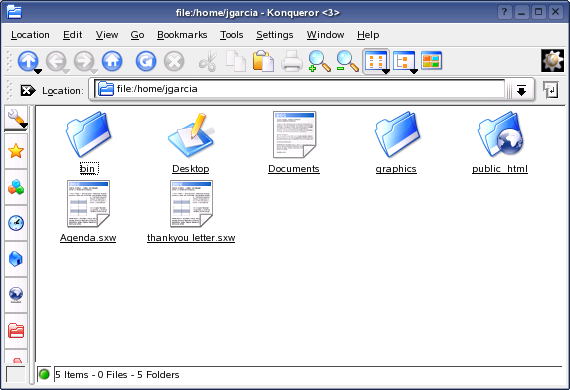Image resolution: width=570 pixels, height=390 pixels.
Task: Open the Window menu
Action: point(325,35)
